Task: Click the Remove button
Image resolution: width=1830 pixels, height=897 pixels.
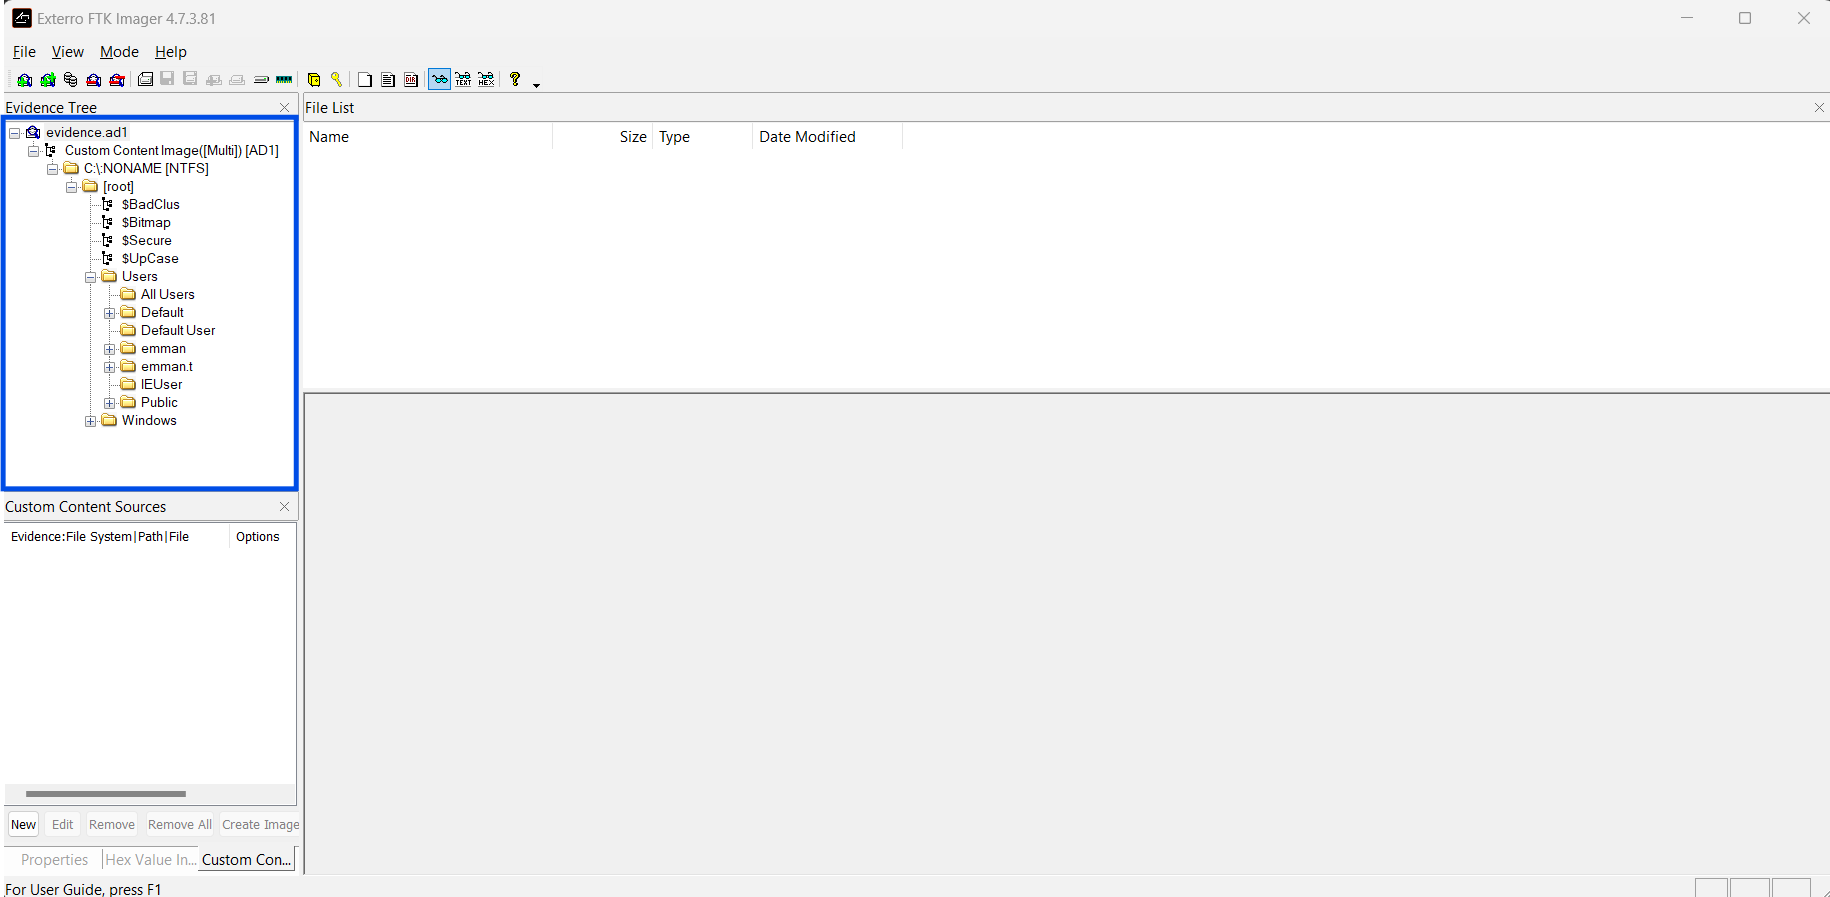Action: coord(112,825)
